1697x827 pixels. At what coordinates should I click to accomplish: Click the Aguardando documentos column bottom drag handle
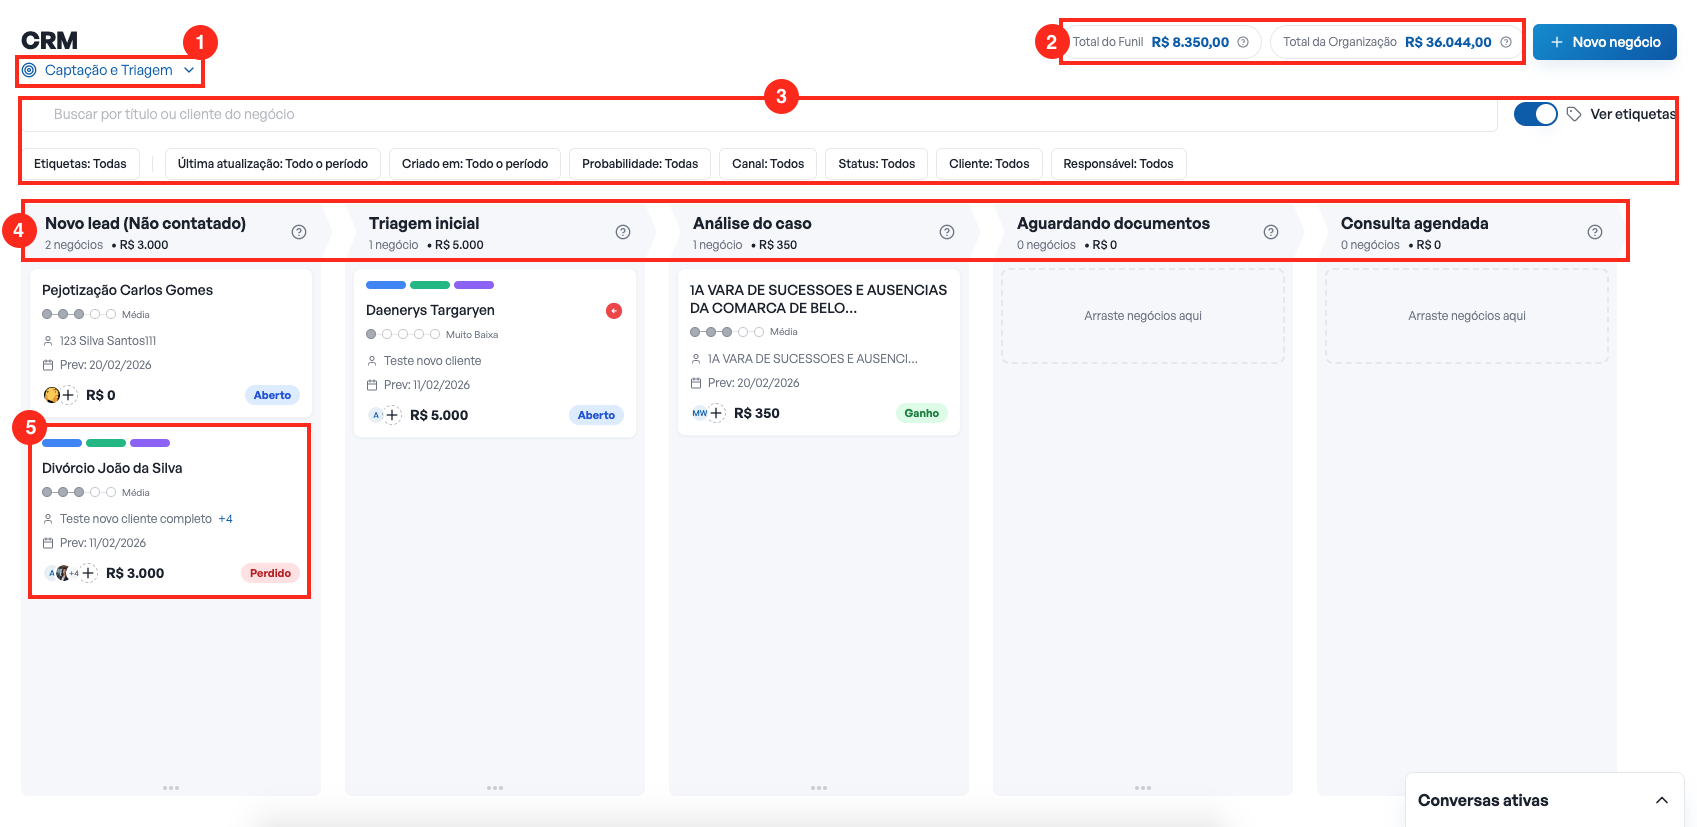[x=1143, y=788]
